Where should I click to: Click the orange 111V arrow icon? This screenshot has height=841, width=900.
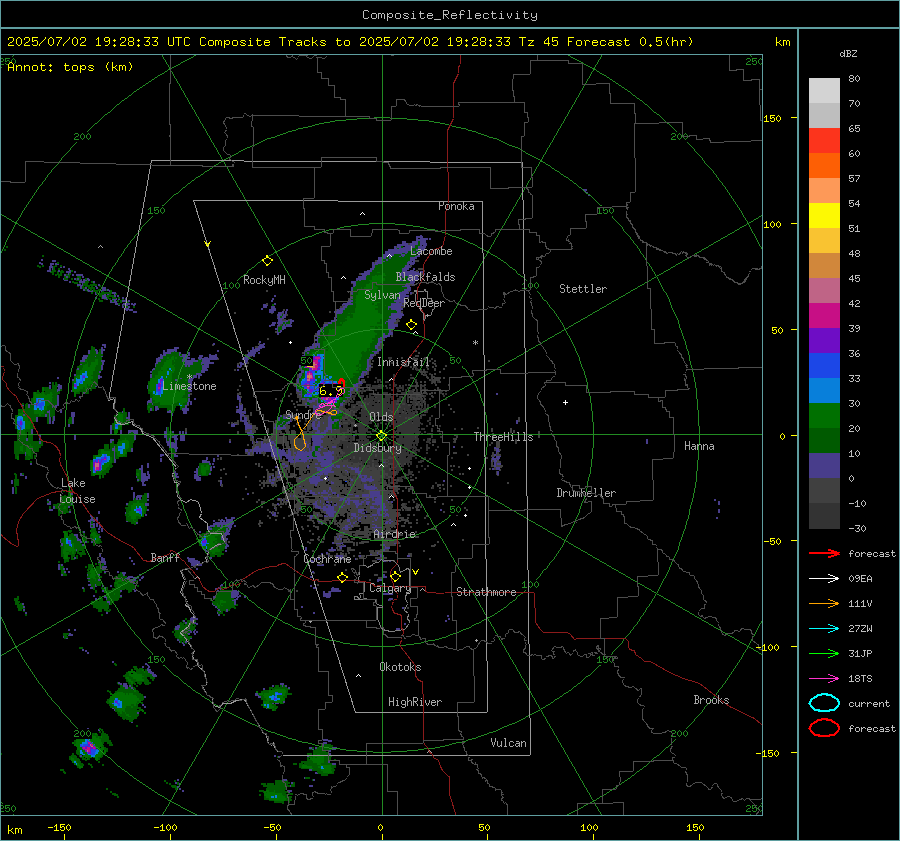click(x=824, y=603)
